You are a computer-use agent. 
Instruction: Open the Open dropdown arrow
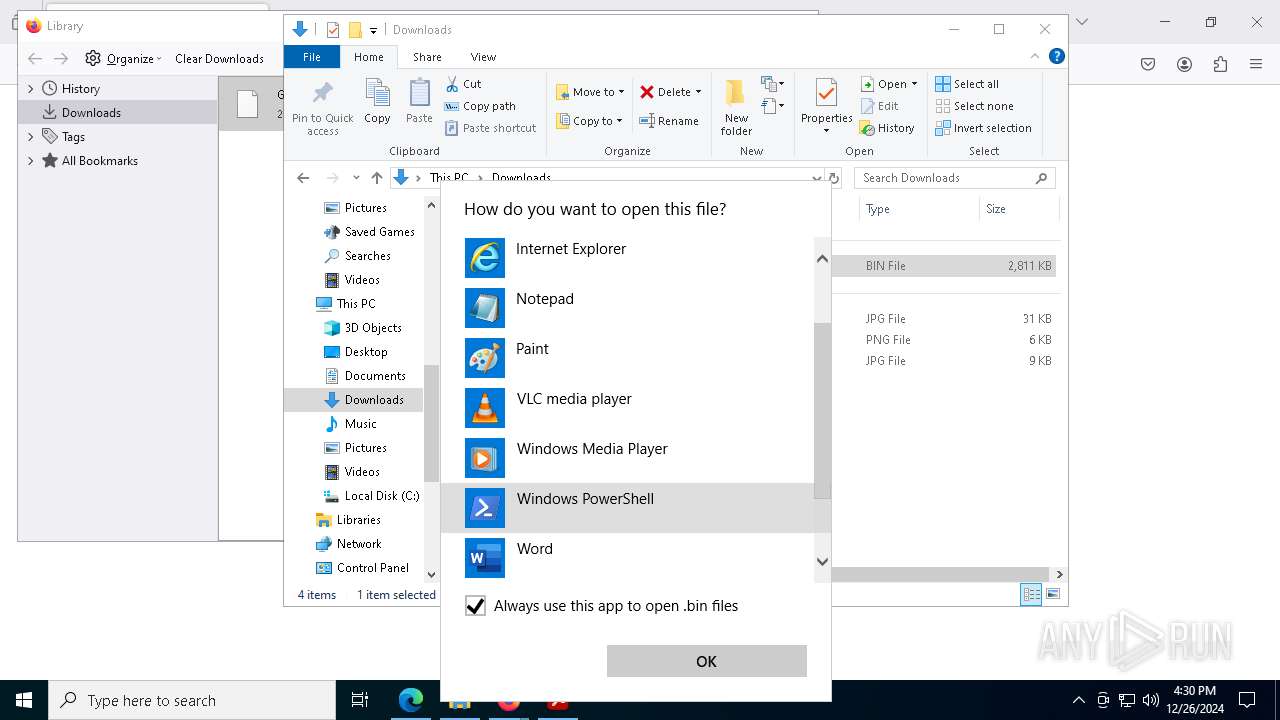pyautogui.click(x=914, y=84)
